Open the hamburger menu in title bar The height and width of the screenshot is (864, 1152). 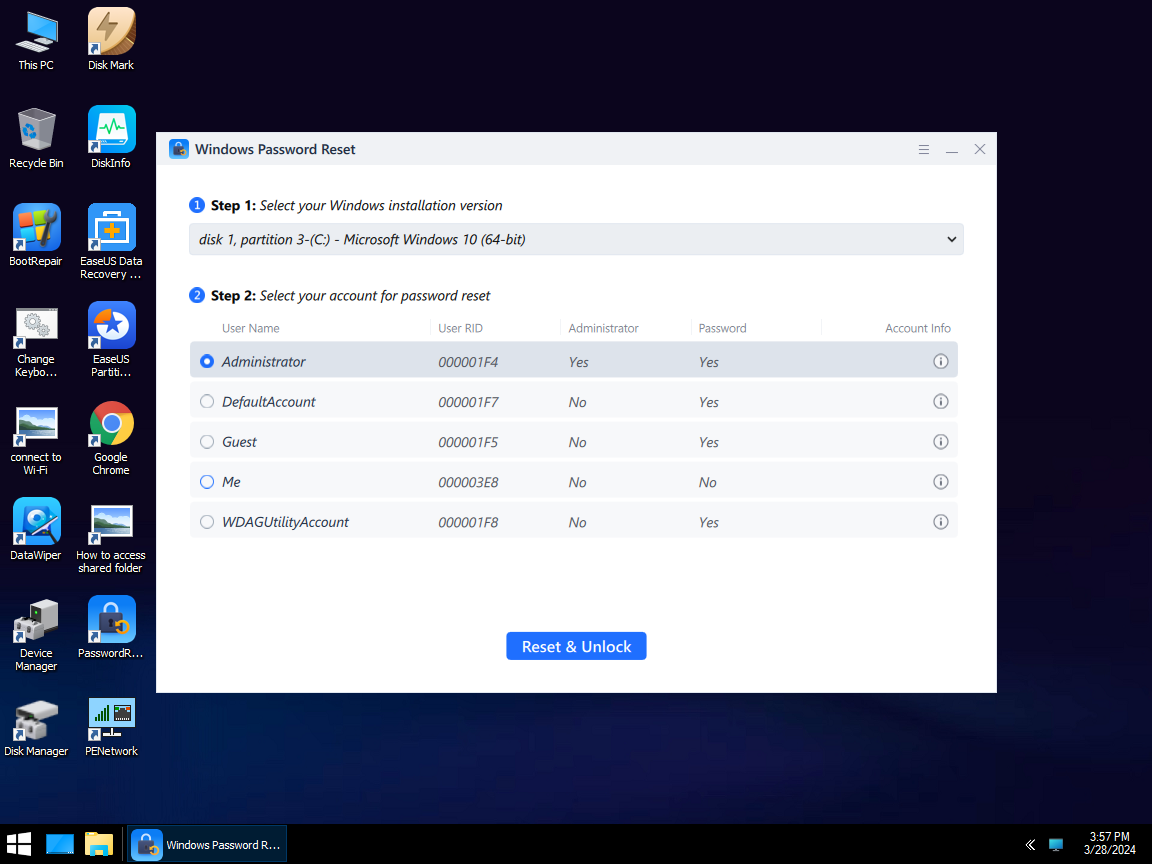924,150
